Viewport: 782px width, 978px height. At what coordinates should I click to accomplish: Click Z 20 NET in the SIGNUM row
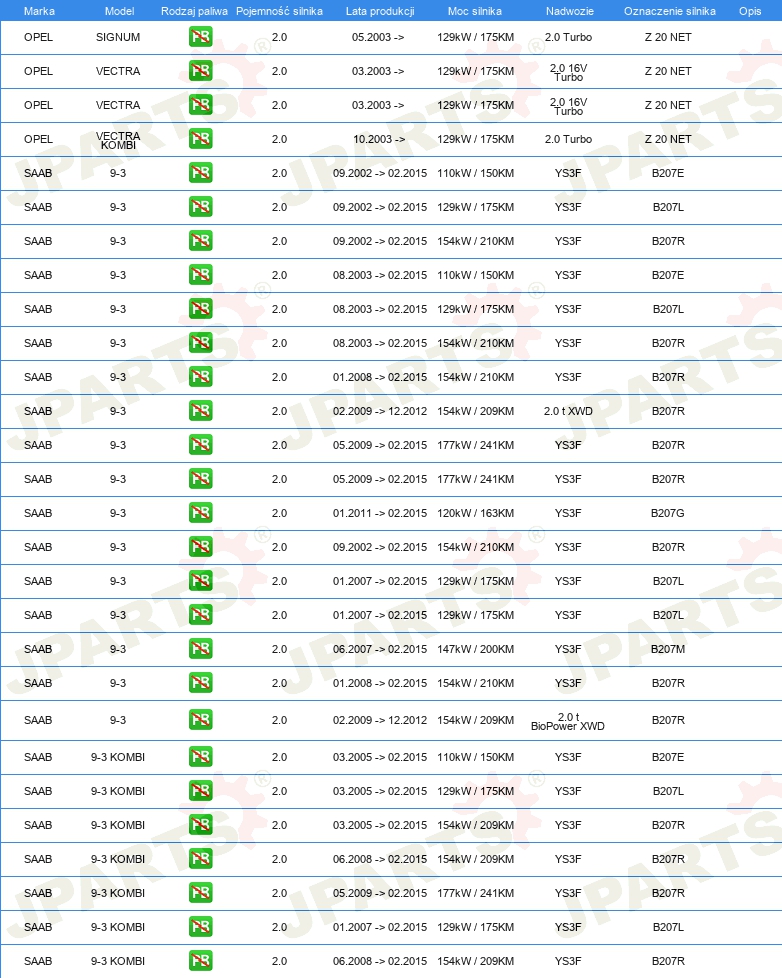point(668,37)
